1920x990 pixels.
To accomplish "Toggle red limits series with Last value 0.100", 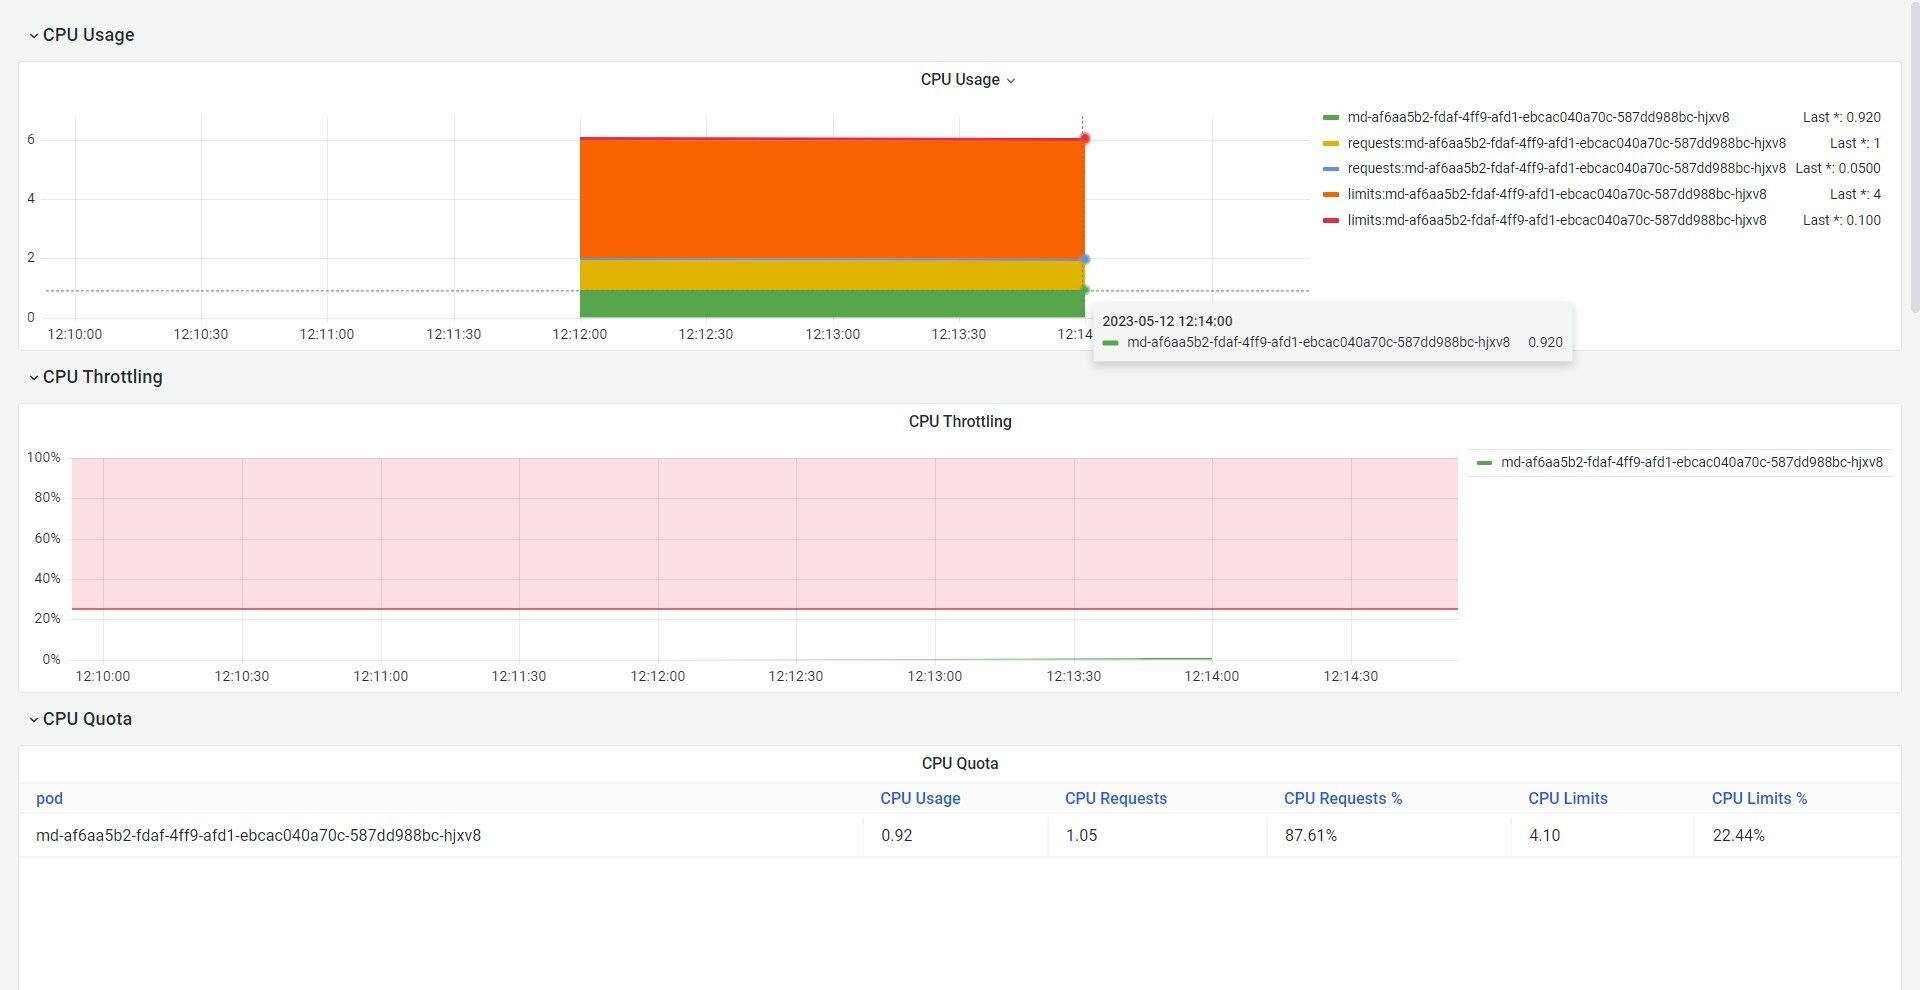I will click(1557, 220).
